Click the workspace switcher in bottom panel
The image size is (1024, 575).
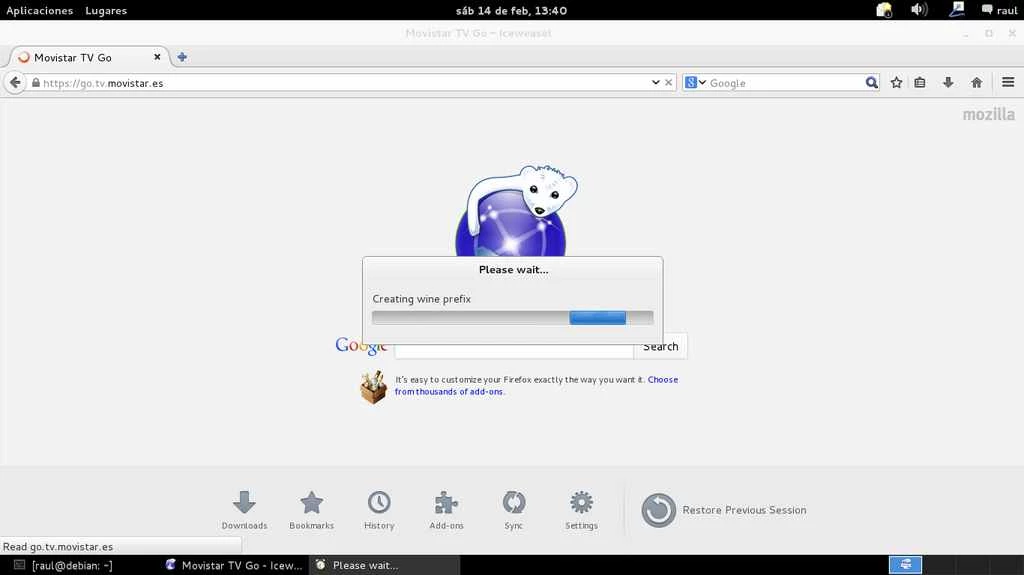905,565
